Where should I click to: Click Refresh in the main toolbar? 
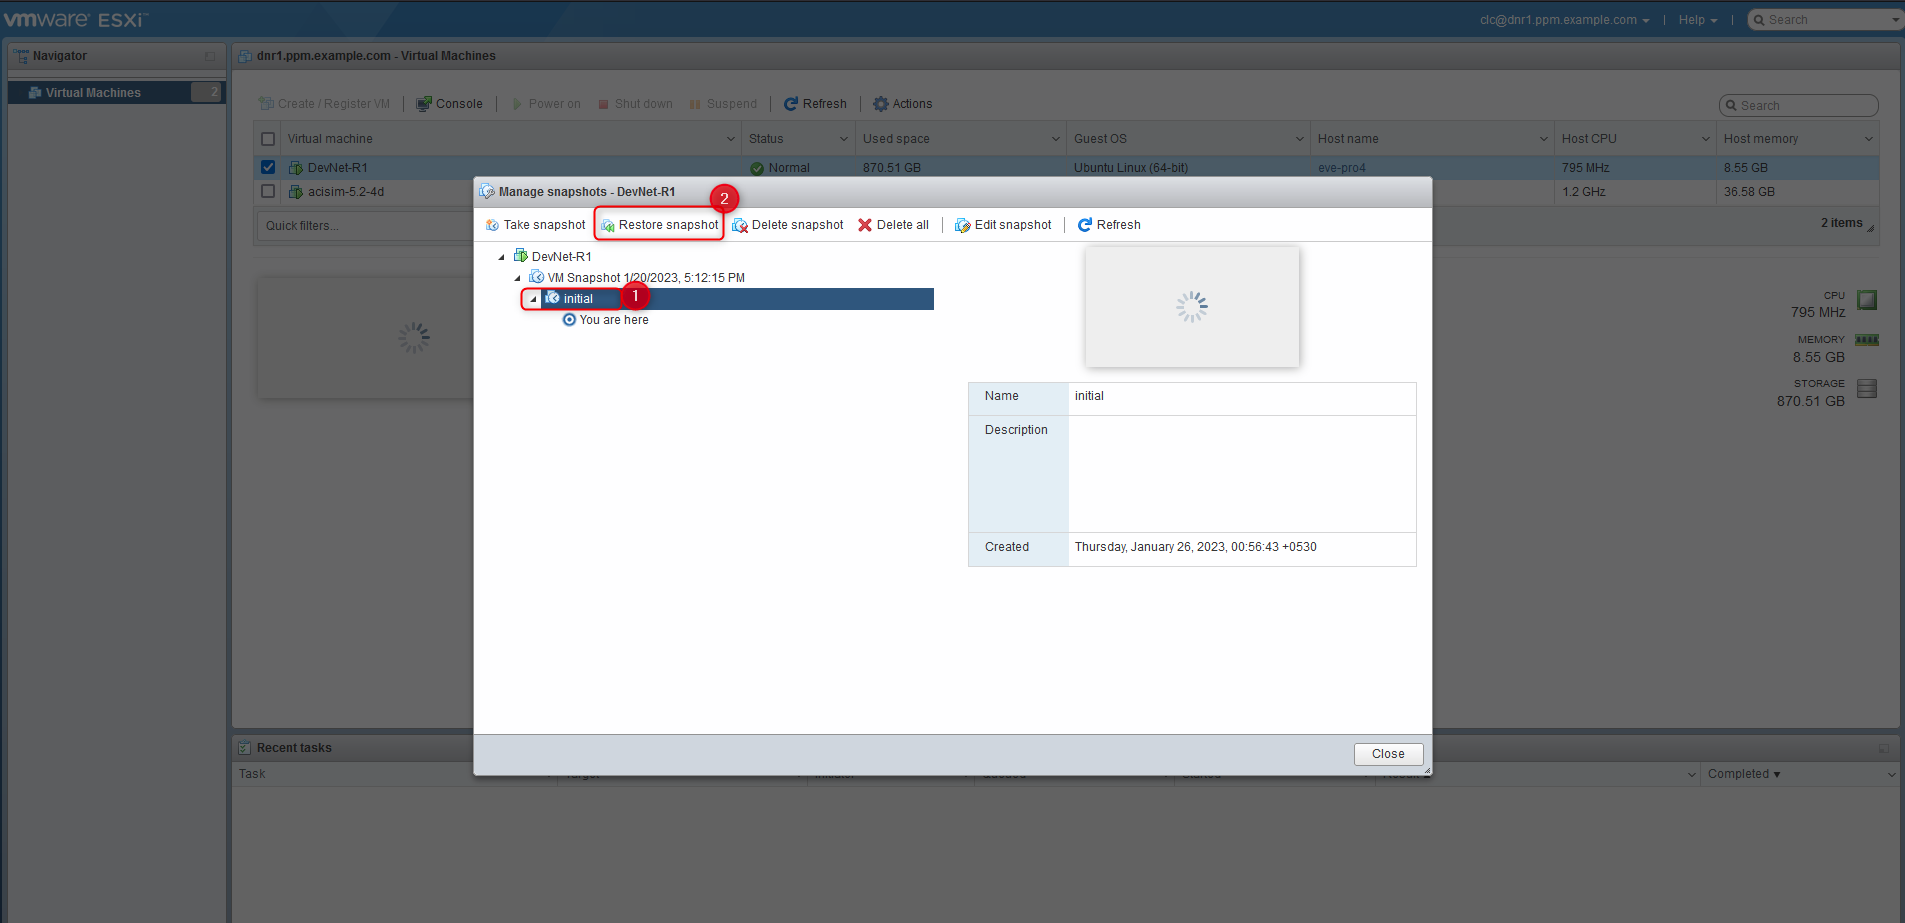pyautogui.click(x=815, y=104)
